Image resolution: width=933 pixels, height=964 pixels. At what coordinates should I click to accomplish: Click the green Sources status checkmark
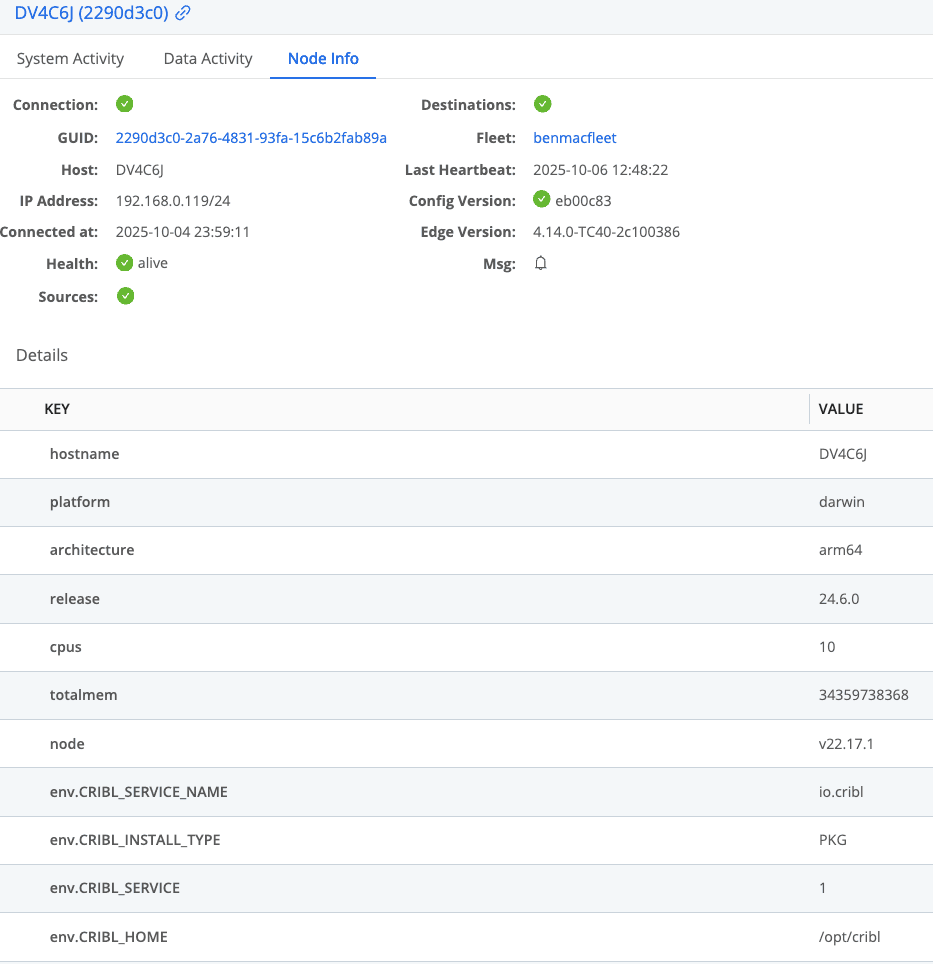click(x=125, y=296)
